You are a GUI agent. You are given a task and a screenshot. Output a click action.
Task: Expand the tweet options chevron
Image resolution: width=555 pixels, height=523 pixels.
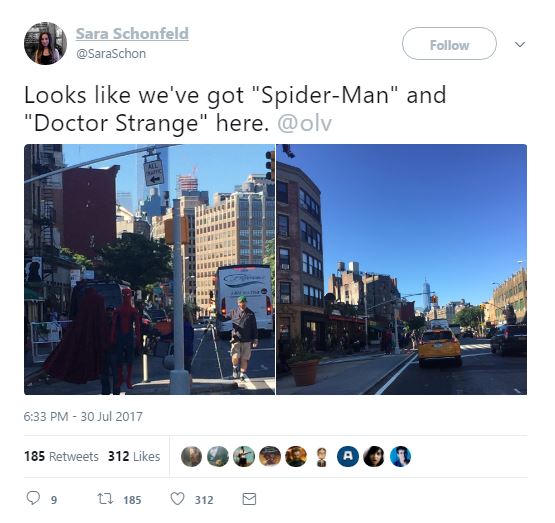pyautogui.click(x=520, y=45)
